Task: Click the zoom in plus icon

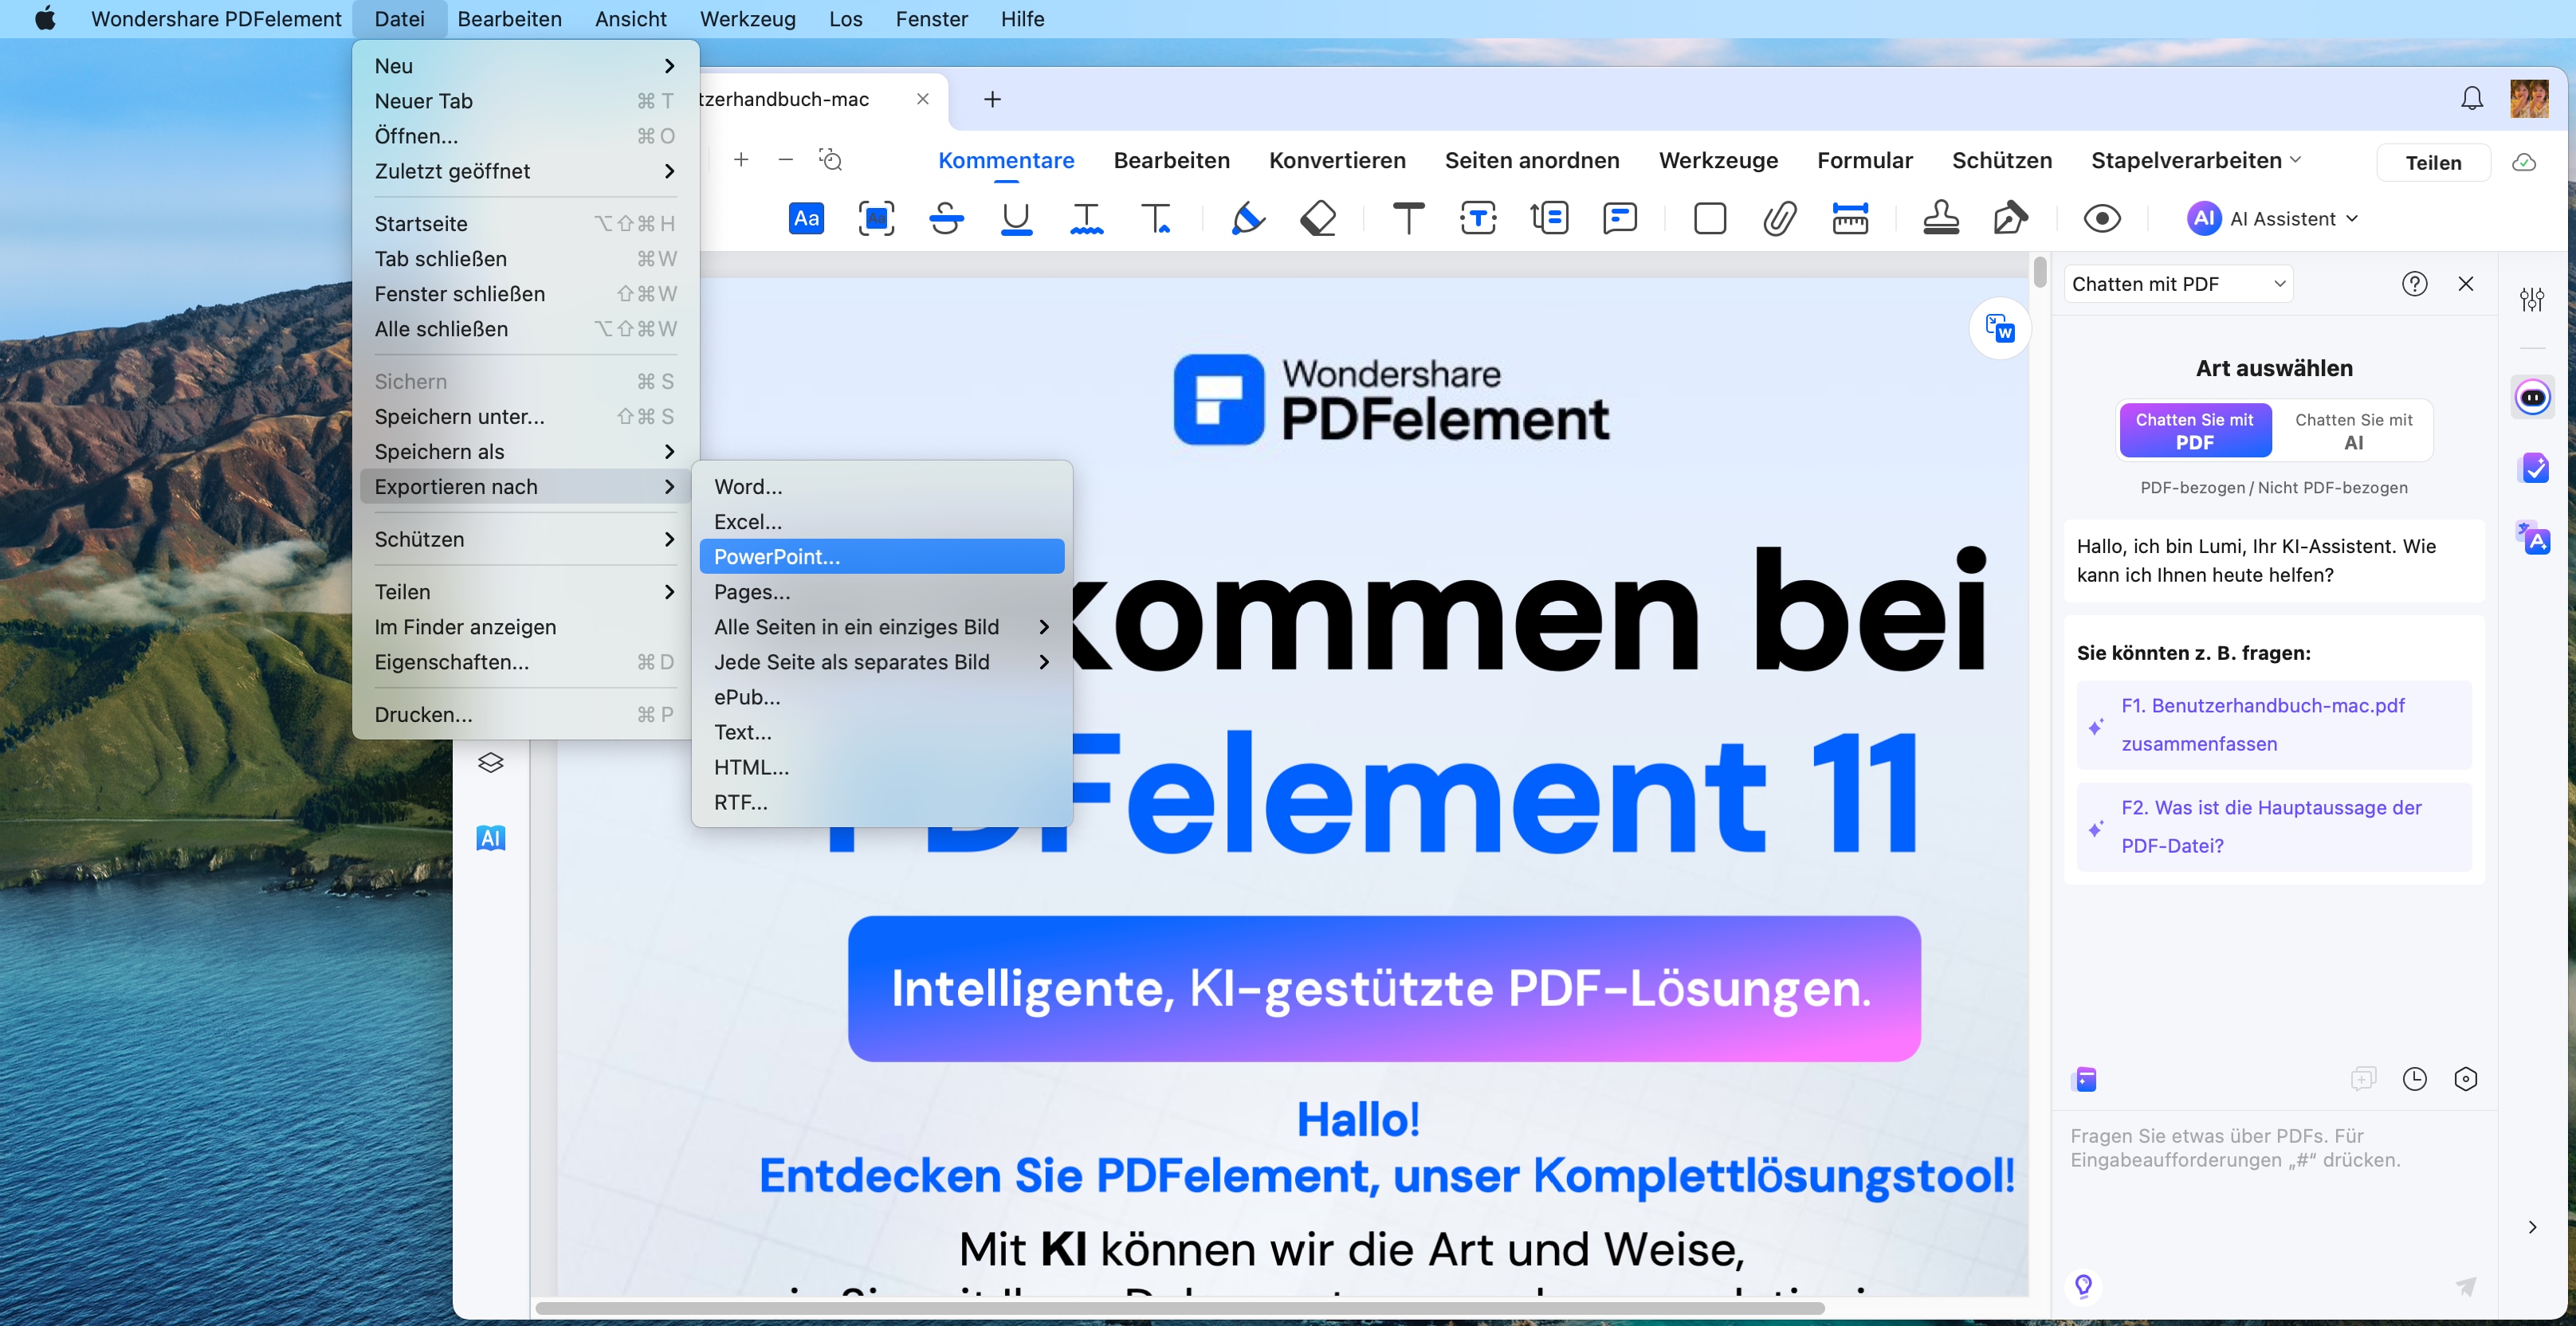Action: point(741,160)
